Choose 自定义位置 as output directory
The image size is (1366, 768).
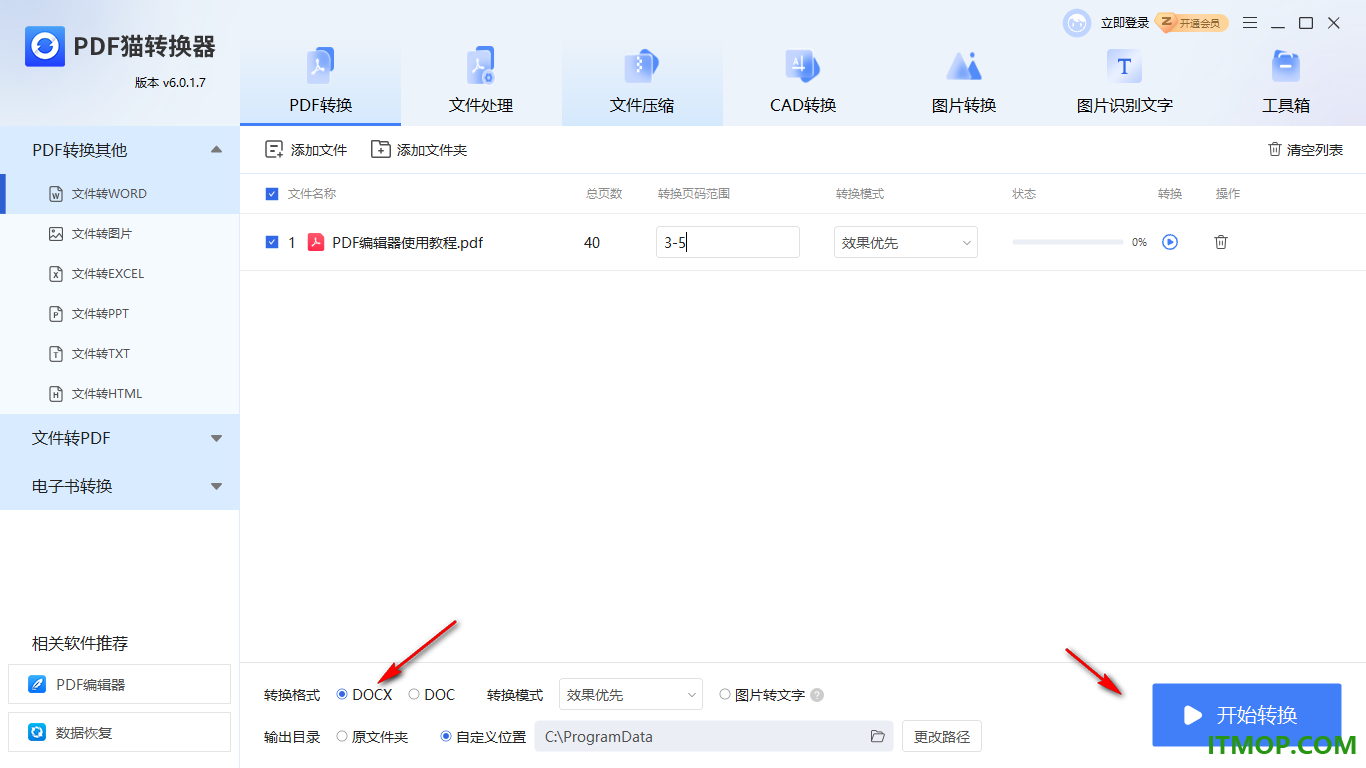(446, 737)
